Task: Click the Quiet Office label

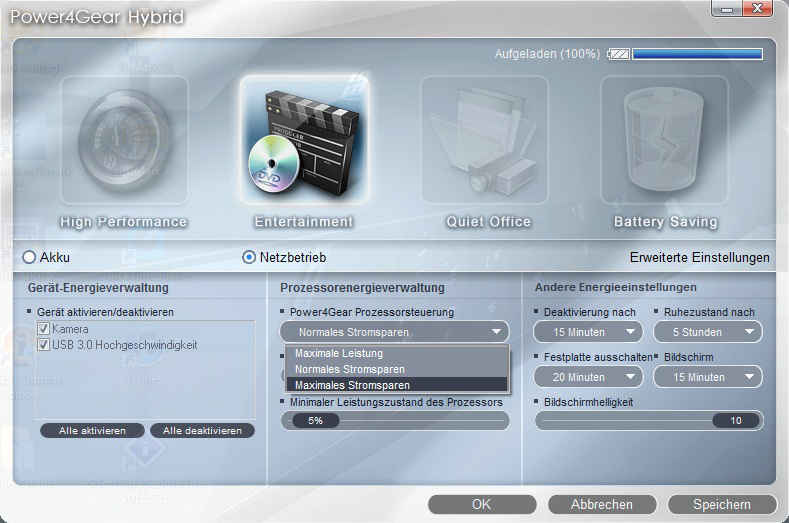Action: [489, 222]
